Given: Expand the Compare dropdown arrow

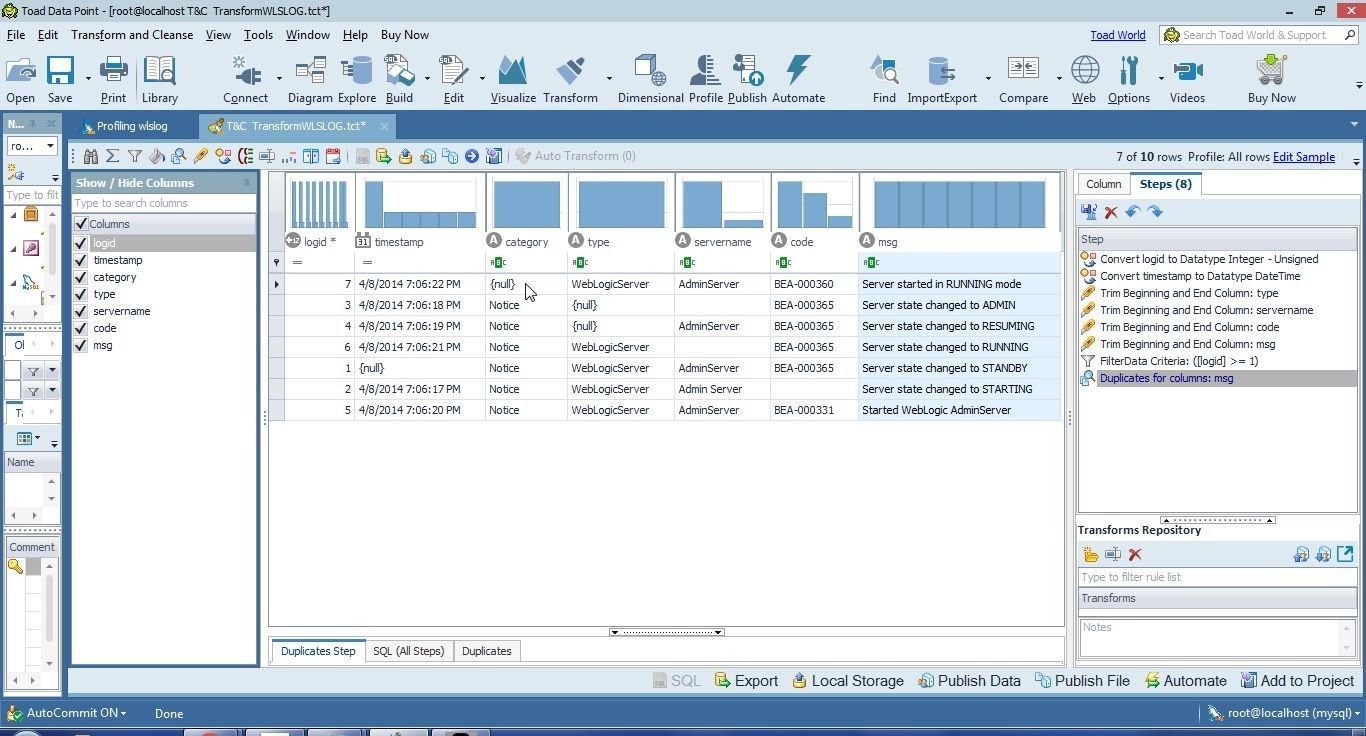Looking at the screenshot, I should coord(1059,79).
